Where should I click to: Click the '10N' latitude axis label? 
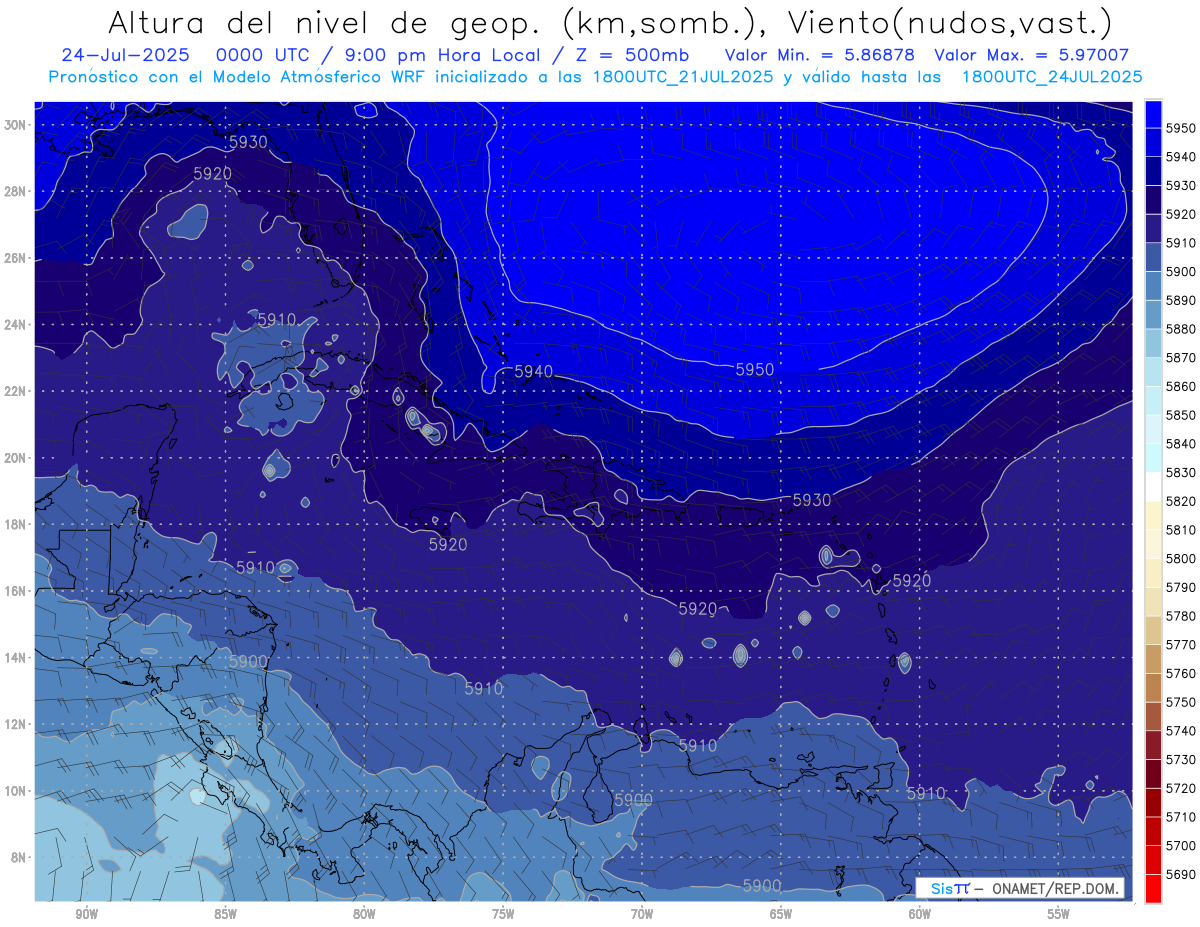[17, 791]
